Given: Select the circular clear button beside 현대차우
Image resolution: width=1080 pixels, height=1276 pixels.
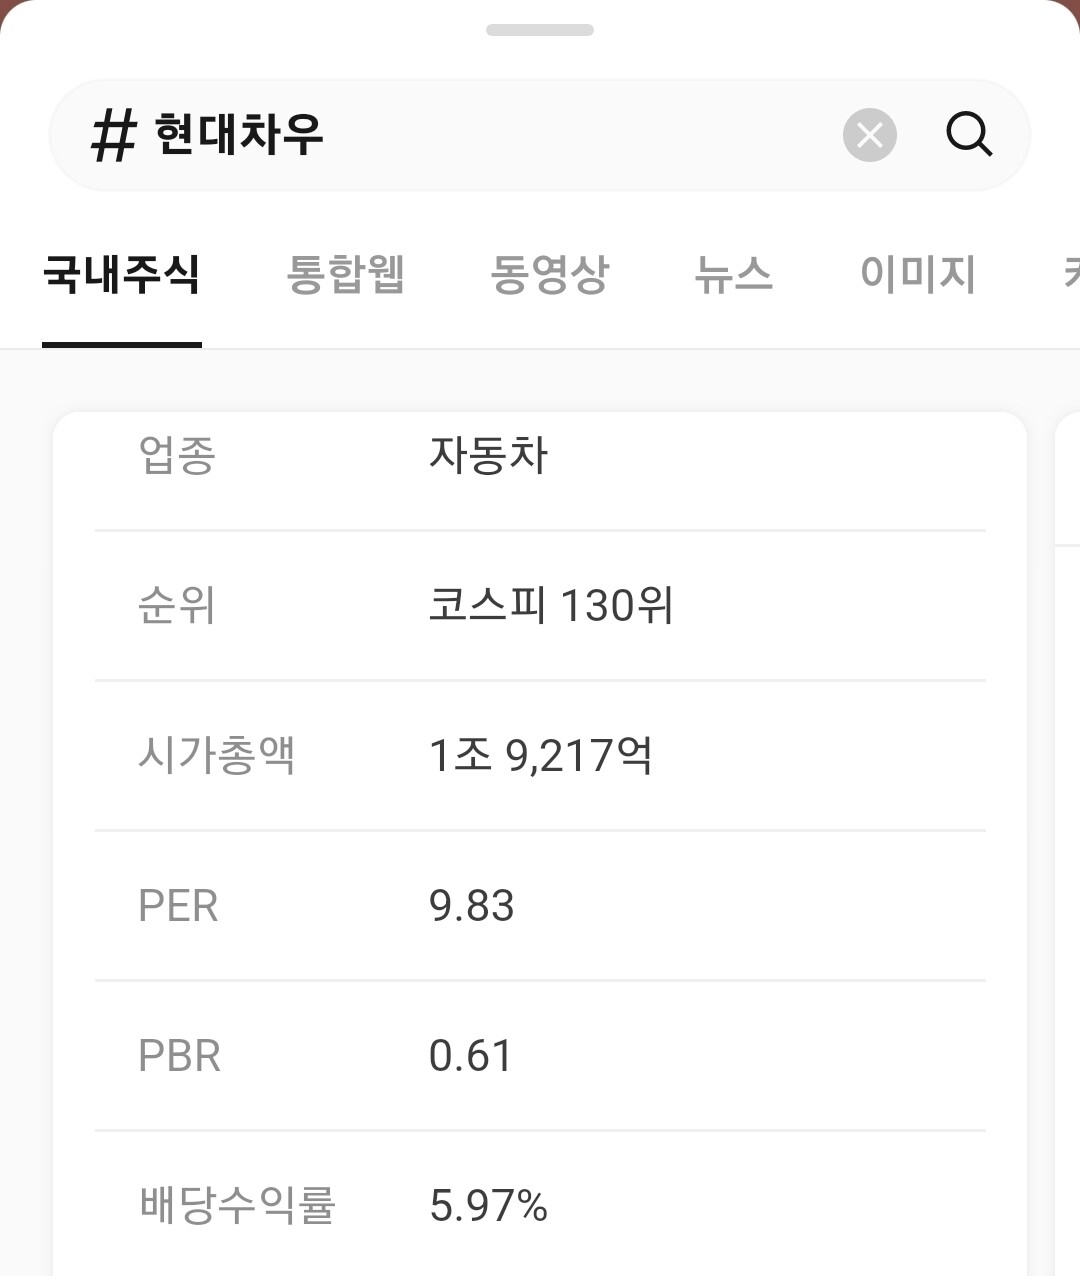Looking at the screenshot, I should tap(869, 135).
